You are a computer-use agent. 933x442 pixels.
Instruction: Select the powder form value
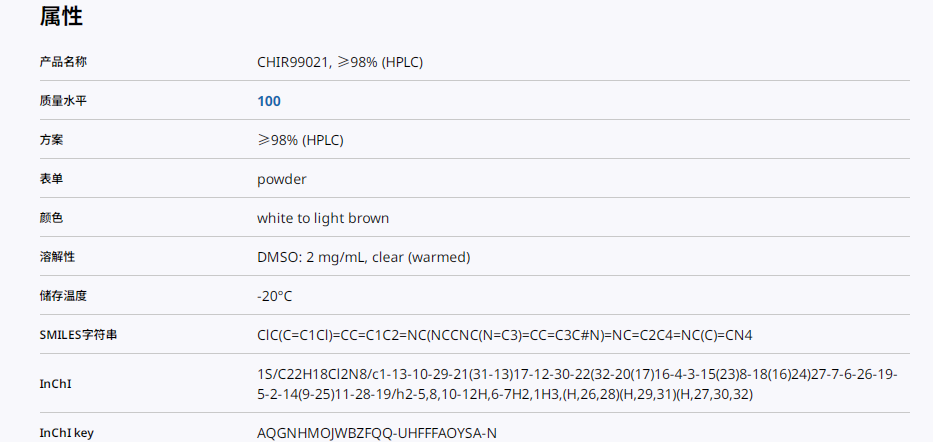[x=281, y=179]
